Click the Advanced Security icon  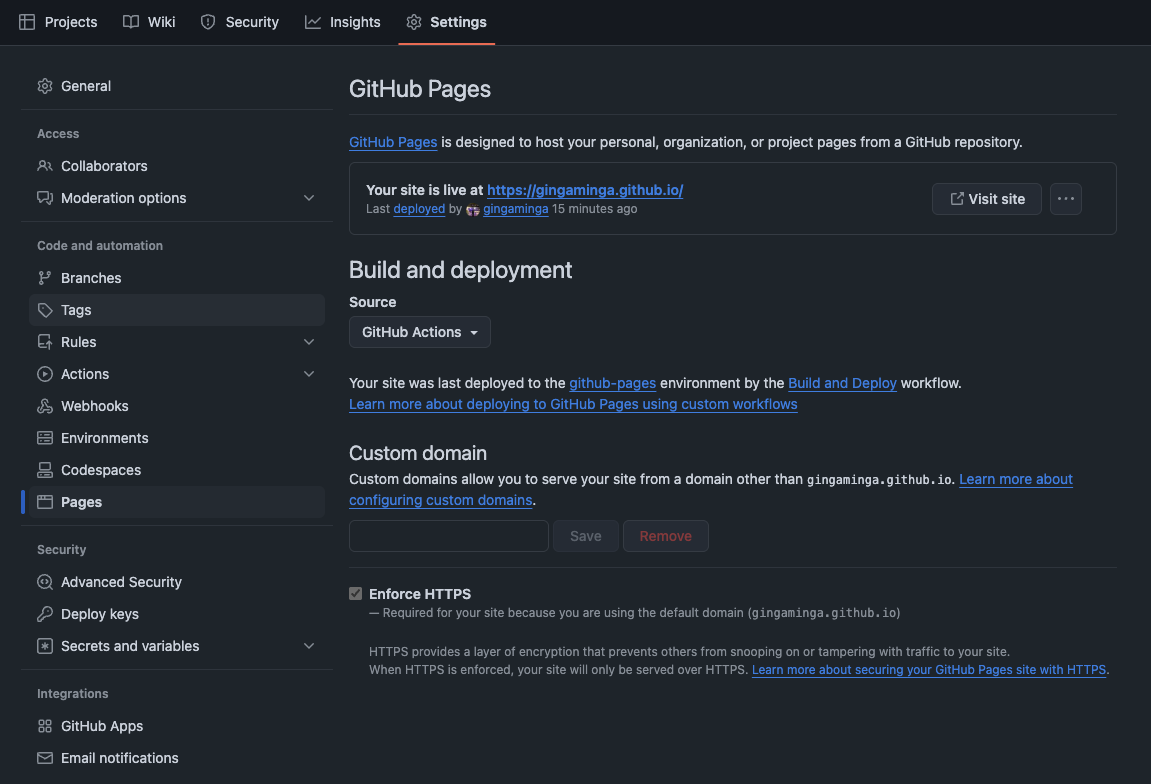(x=45, y=582)
